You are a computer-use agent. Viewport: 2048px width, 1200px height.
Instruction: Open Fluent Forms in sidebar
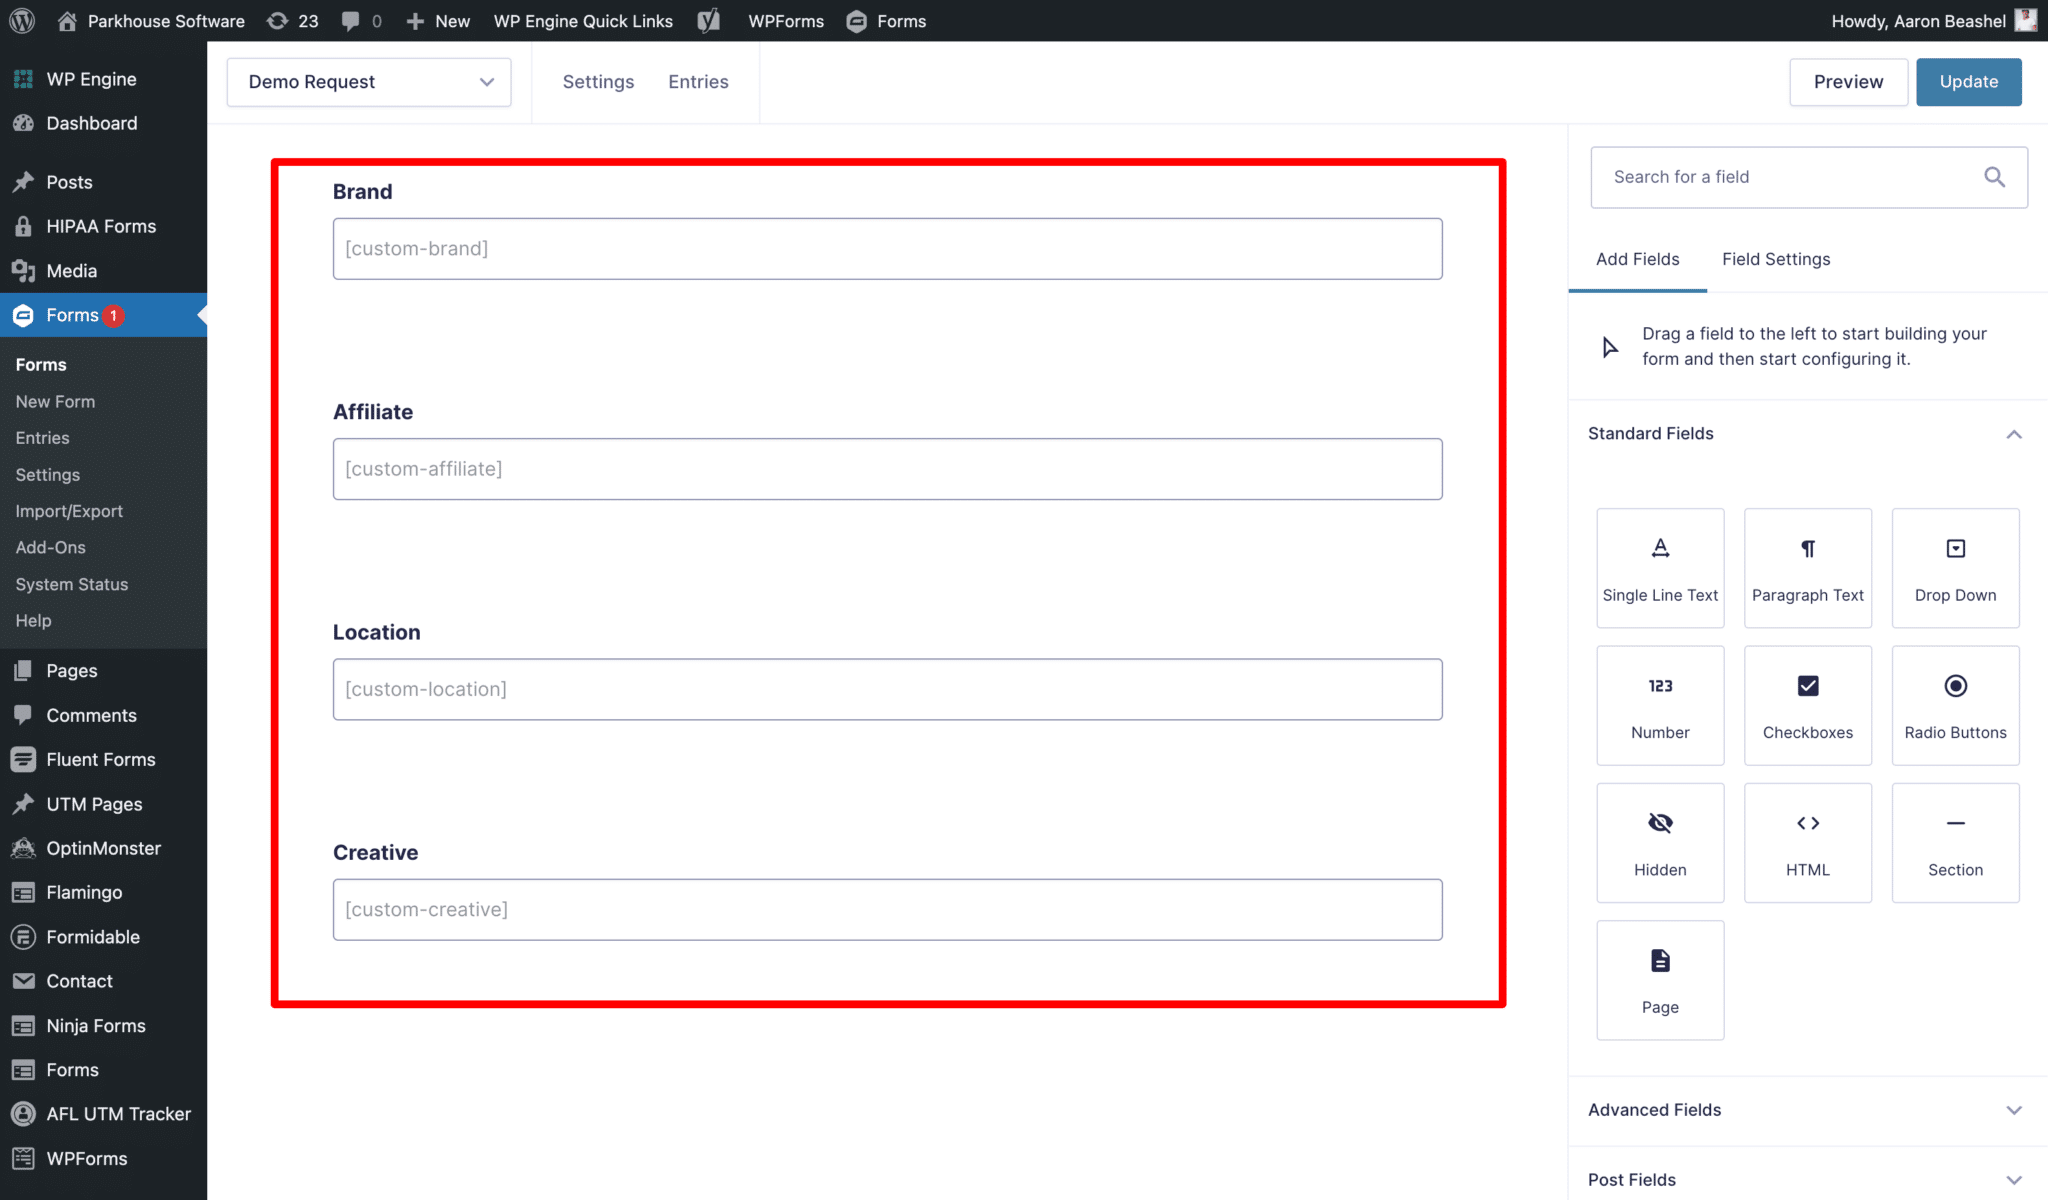(101, 759)
